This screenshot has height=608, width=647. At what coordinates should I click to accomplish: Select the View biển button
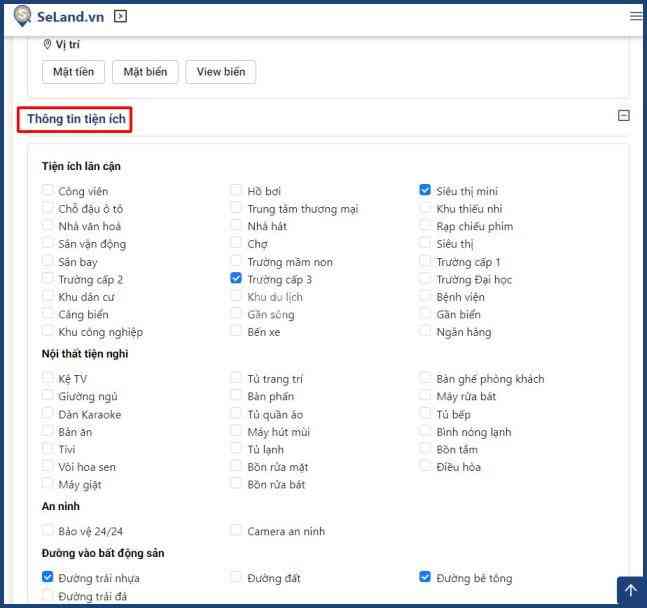[x=220, y=72]
